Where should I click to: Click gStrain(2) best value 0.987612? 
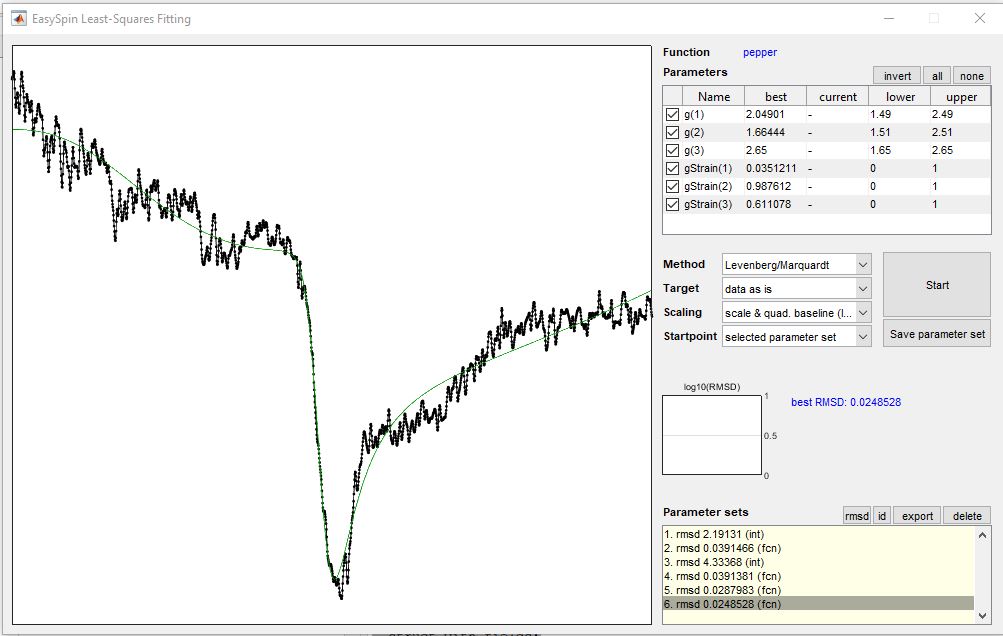pos(776,186)
